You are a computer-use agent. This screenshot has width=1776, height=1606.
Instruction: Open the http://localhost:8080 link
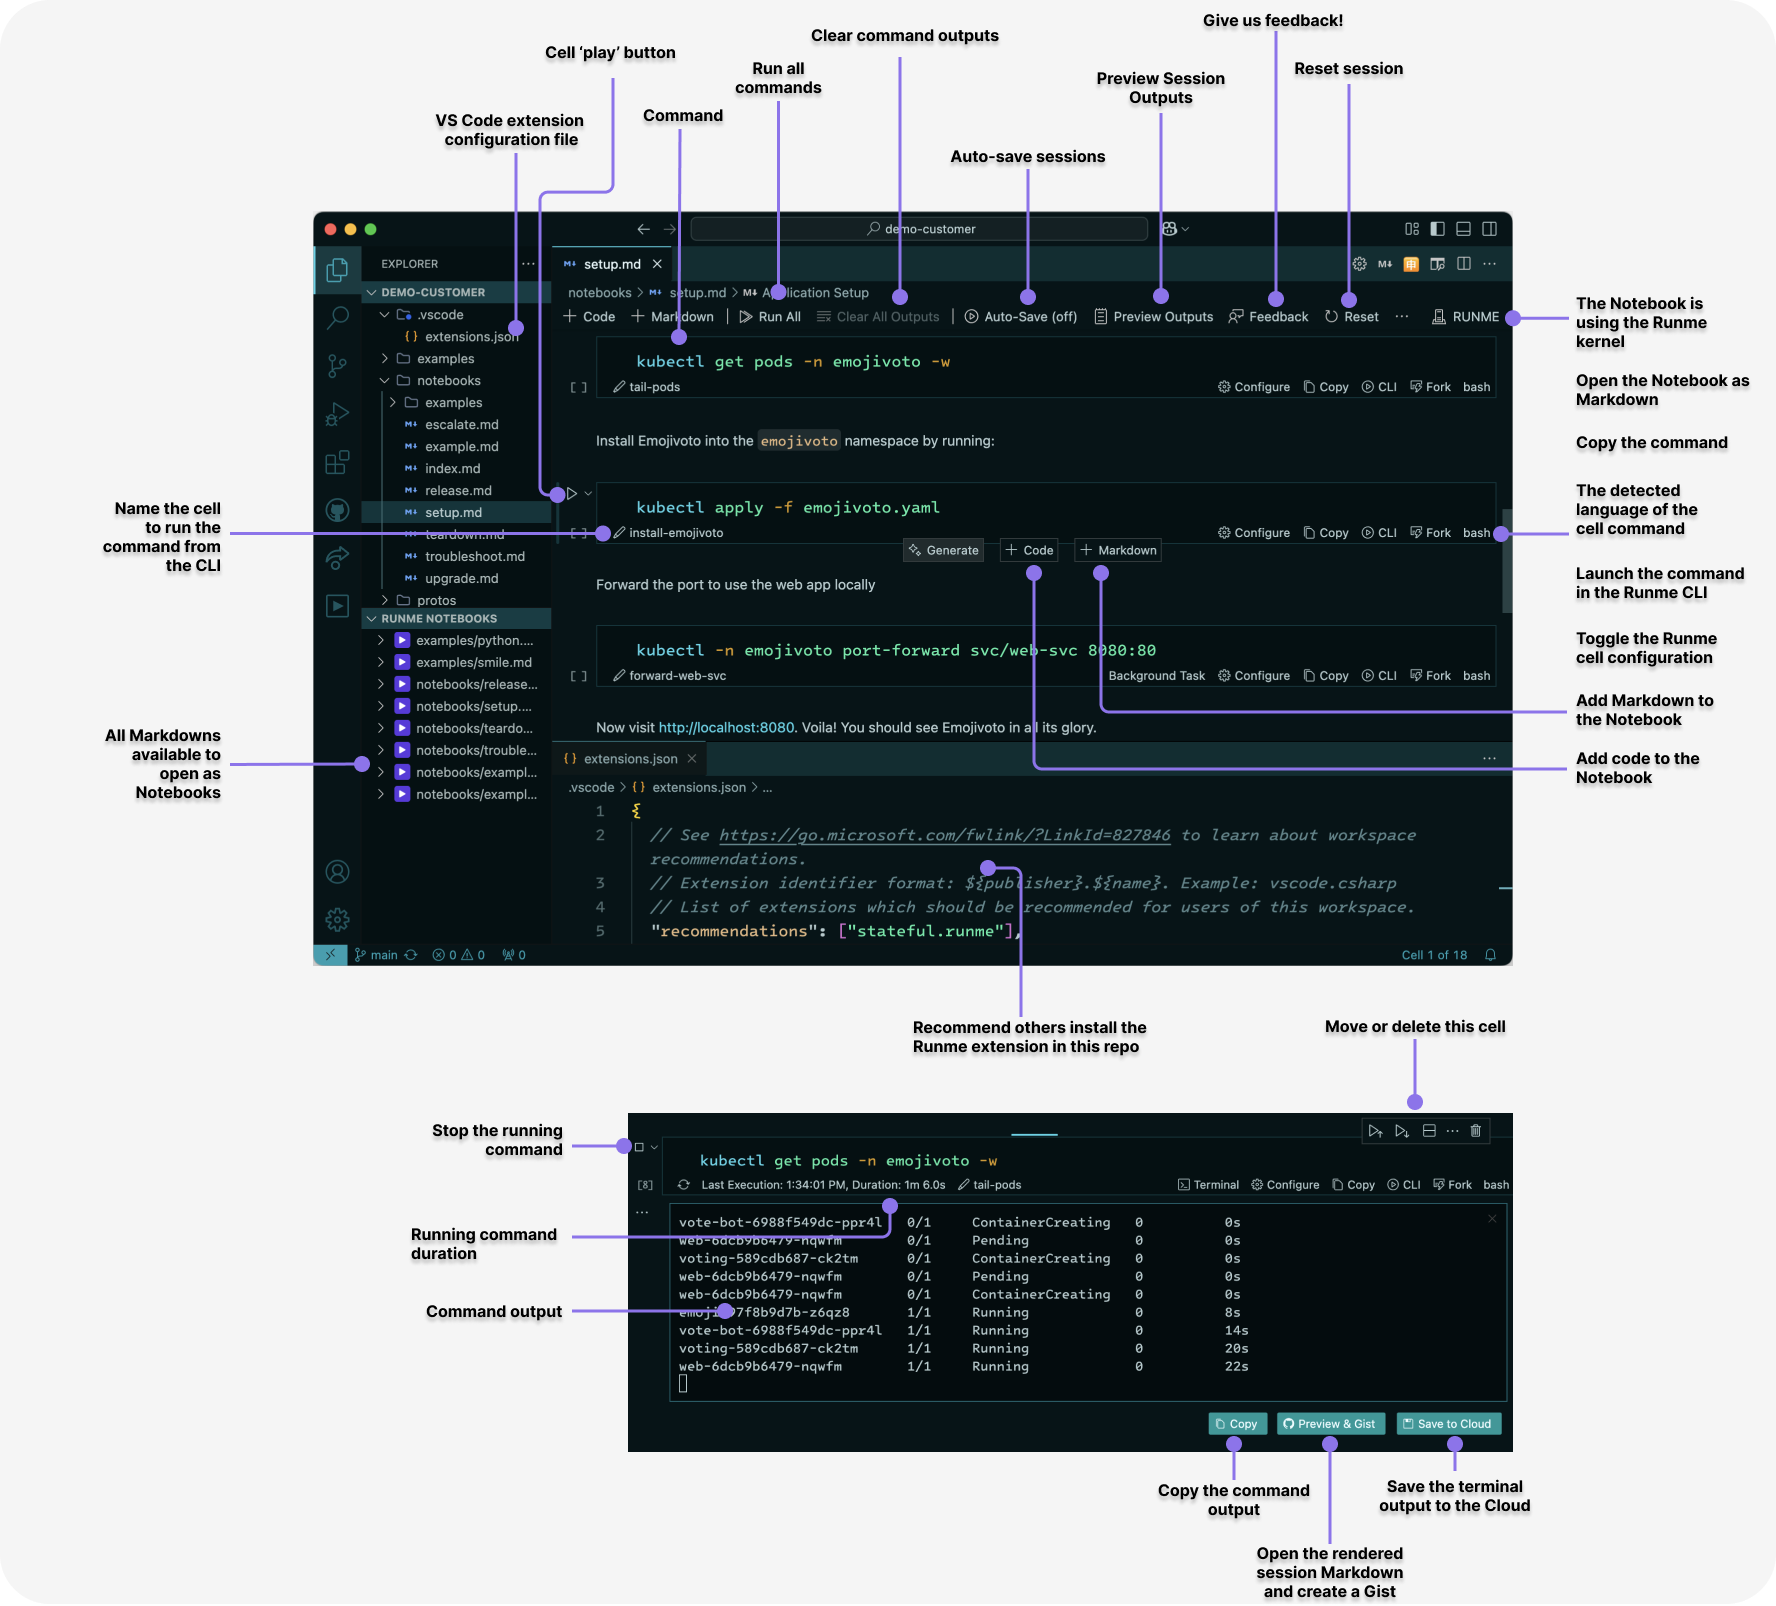click(724, 727)
